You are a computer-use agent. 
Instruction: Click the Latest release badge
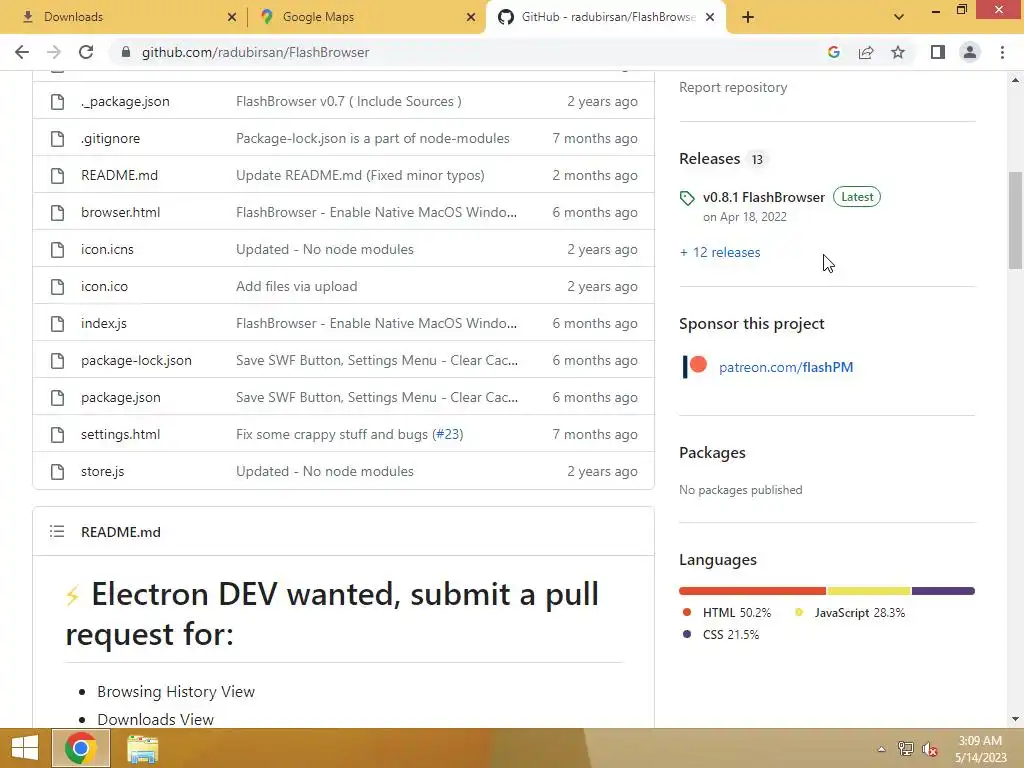[x=857, y=197]
